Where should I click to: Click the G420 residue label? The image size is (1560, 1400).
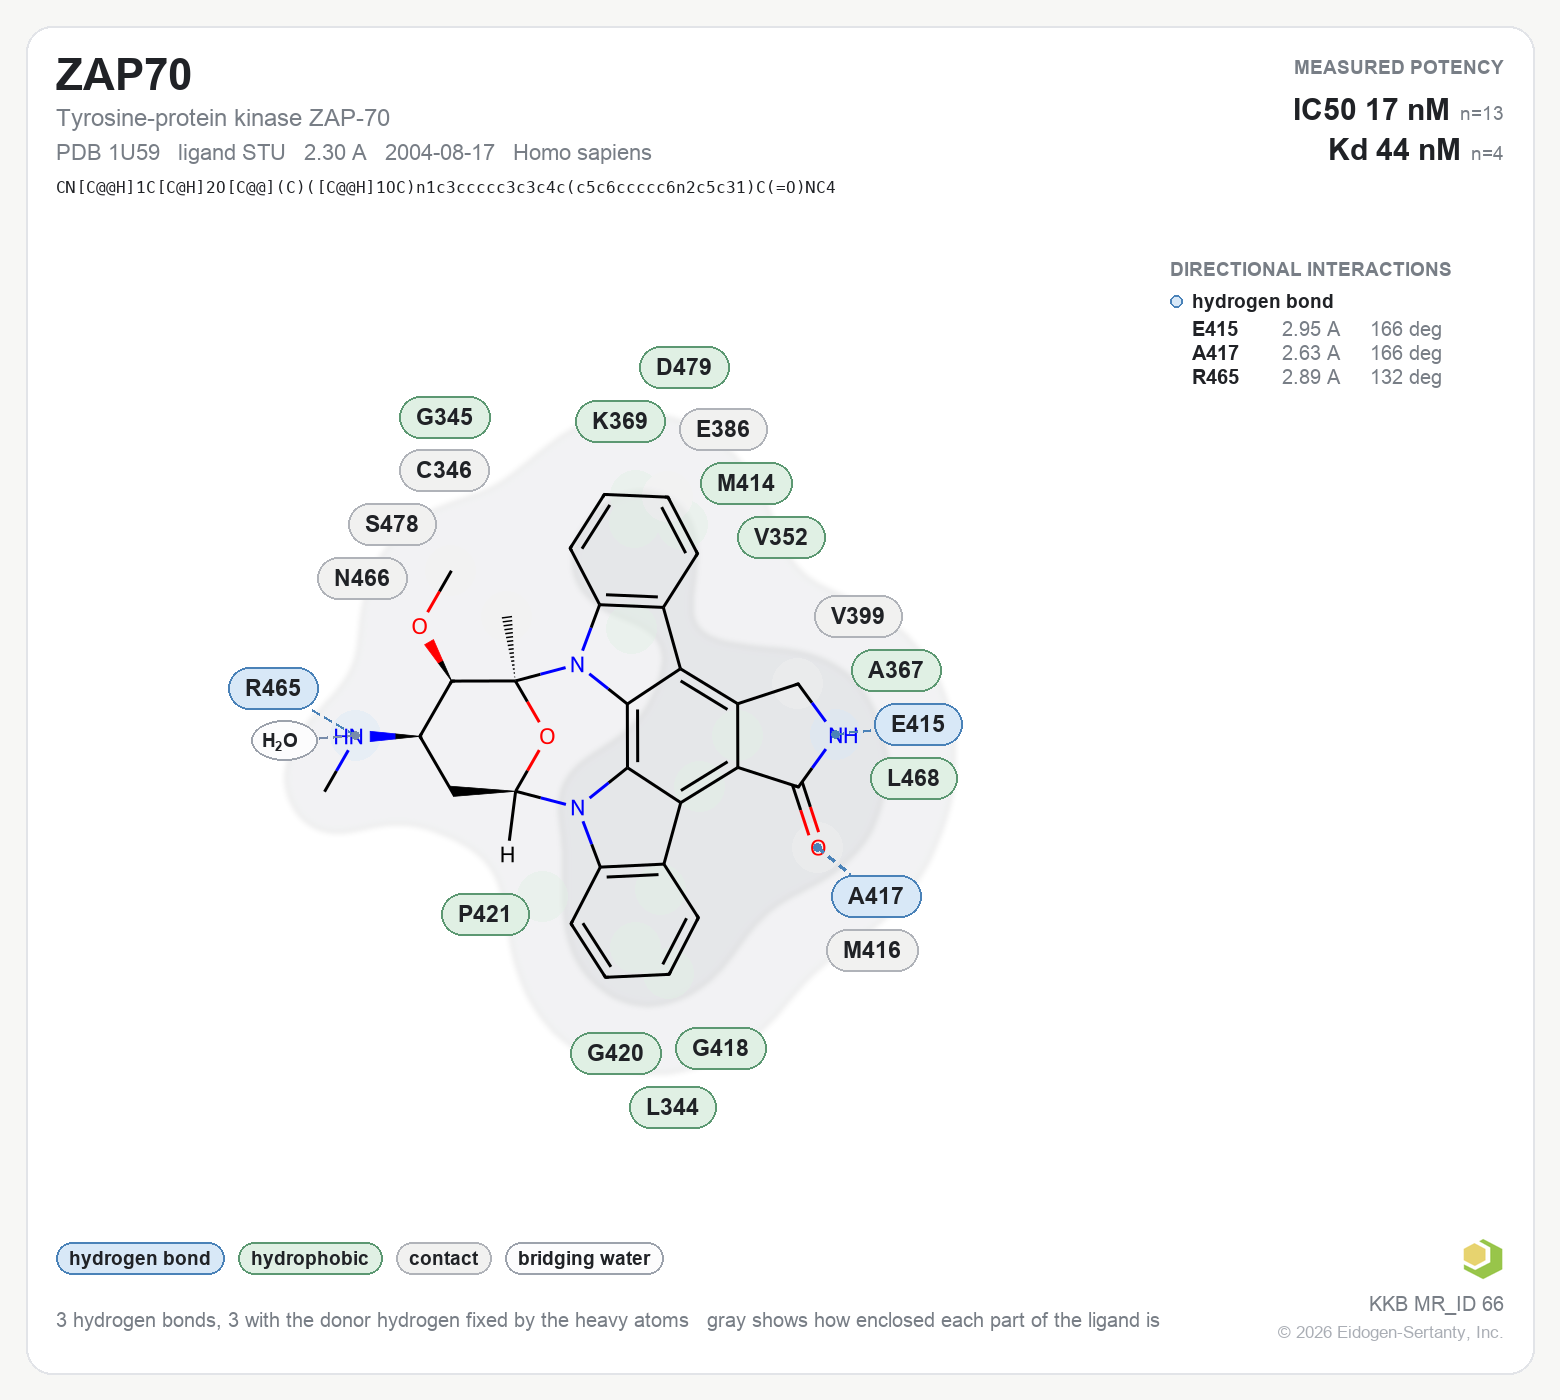pyautogui.click(x=616, y=1053)
